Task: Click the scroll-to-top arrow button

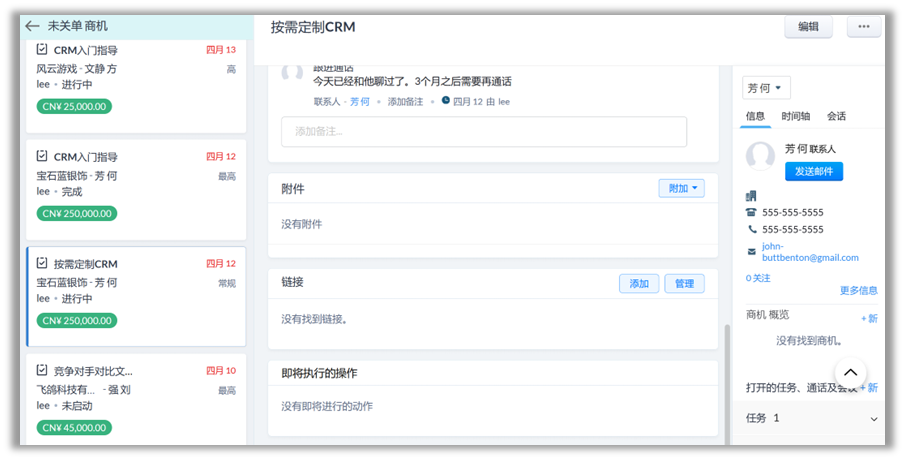Action: tap(850, 373)
